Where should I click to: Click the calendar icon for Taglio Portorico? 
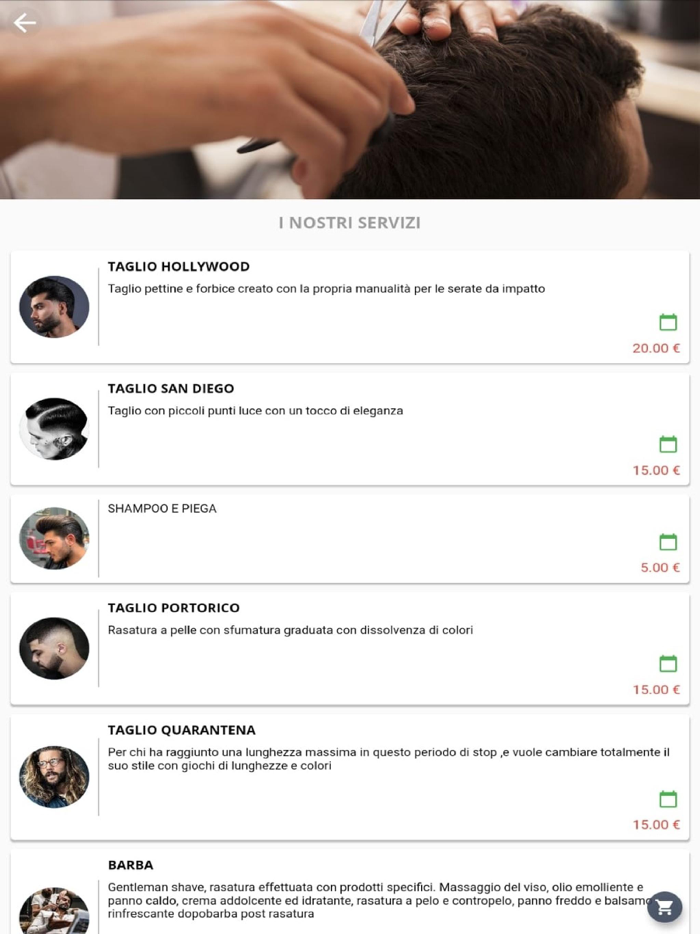[x=668, y=664]
